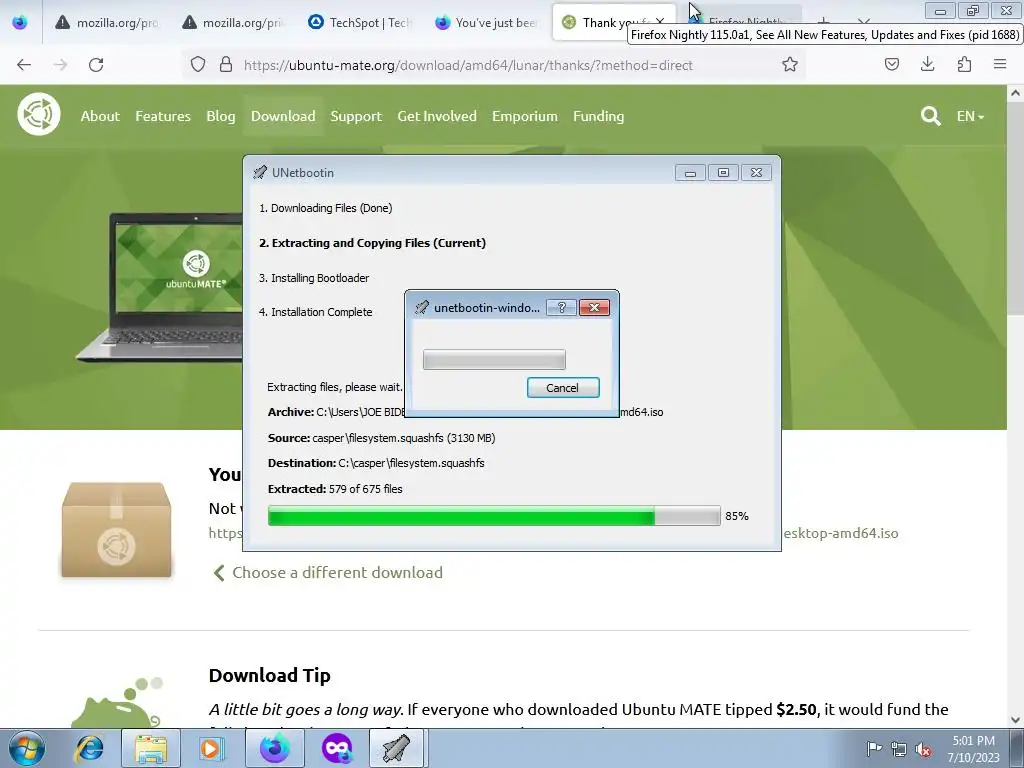Click the page scrollbar up arrow
The height and width of the screenshot is (768, 1024).
1016,93
